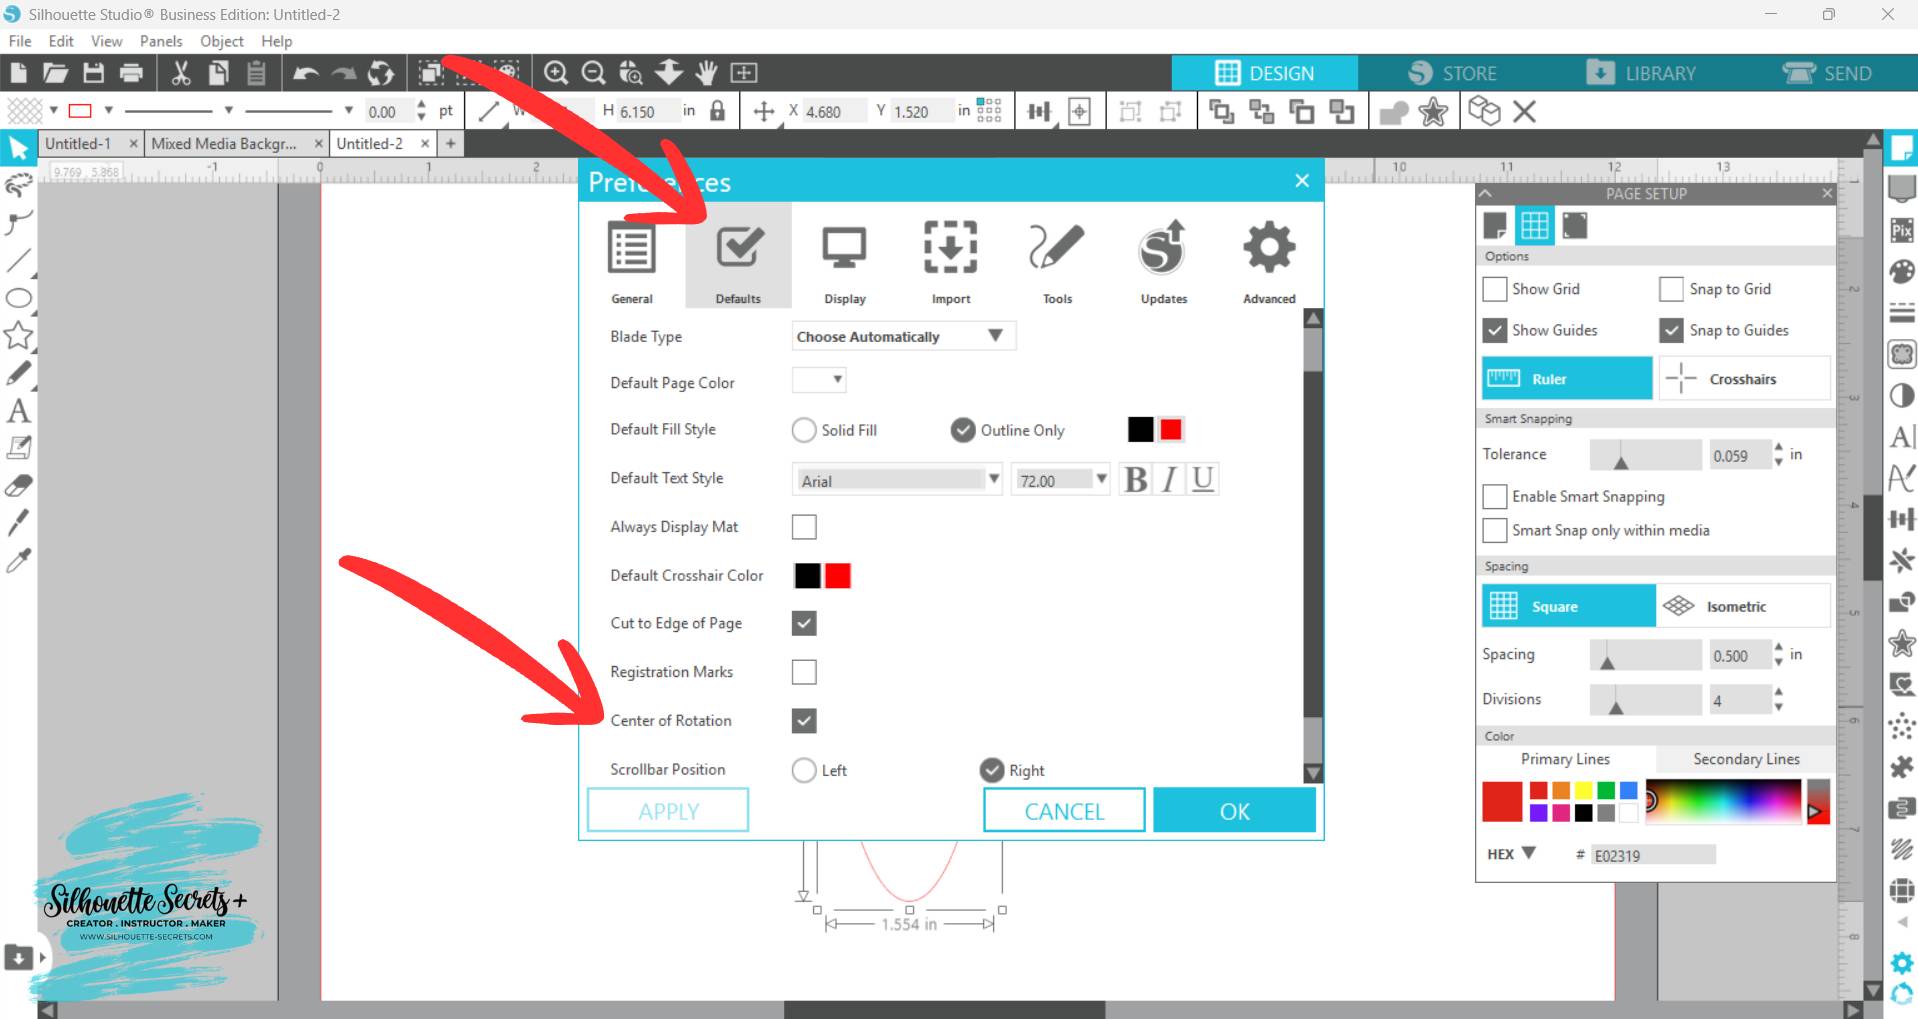1918x1019 pixels.
Task: Pick the red Default Crosshair Color swatch
Action: click(838, 576)
